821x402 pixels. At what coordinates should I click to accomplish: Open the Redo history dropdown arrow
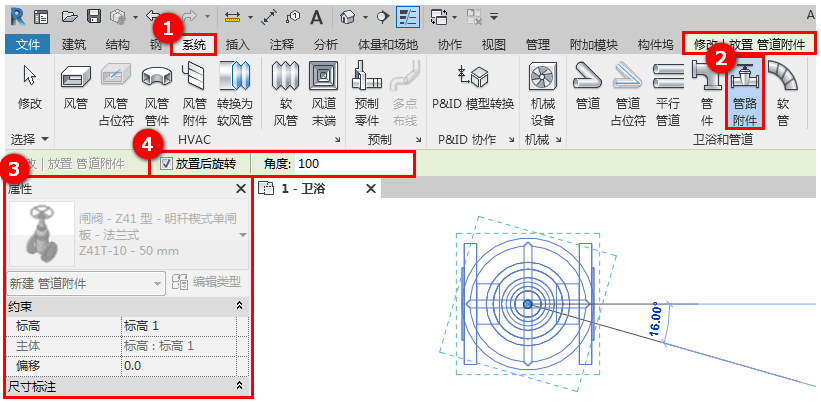point(207,17)
